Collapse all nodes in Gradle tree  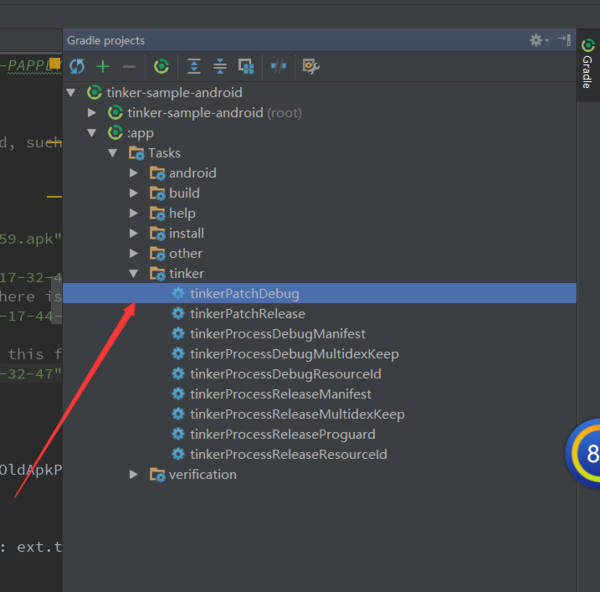pyautogui.click(x=220, y=67)
